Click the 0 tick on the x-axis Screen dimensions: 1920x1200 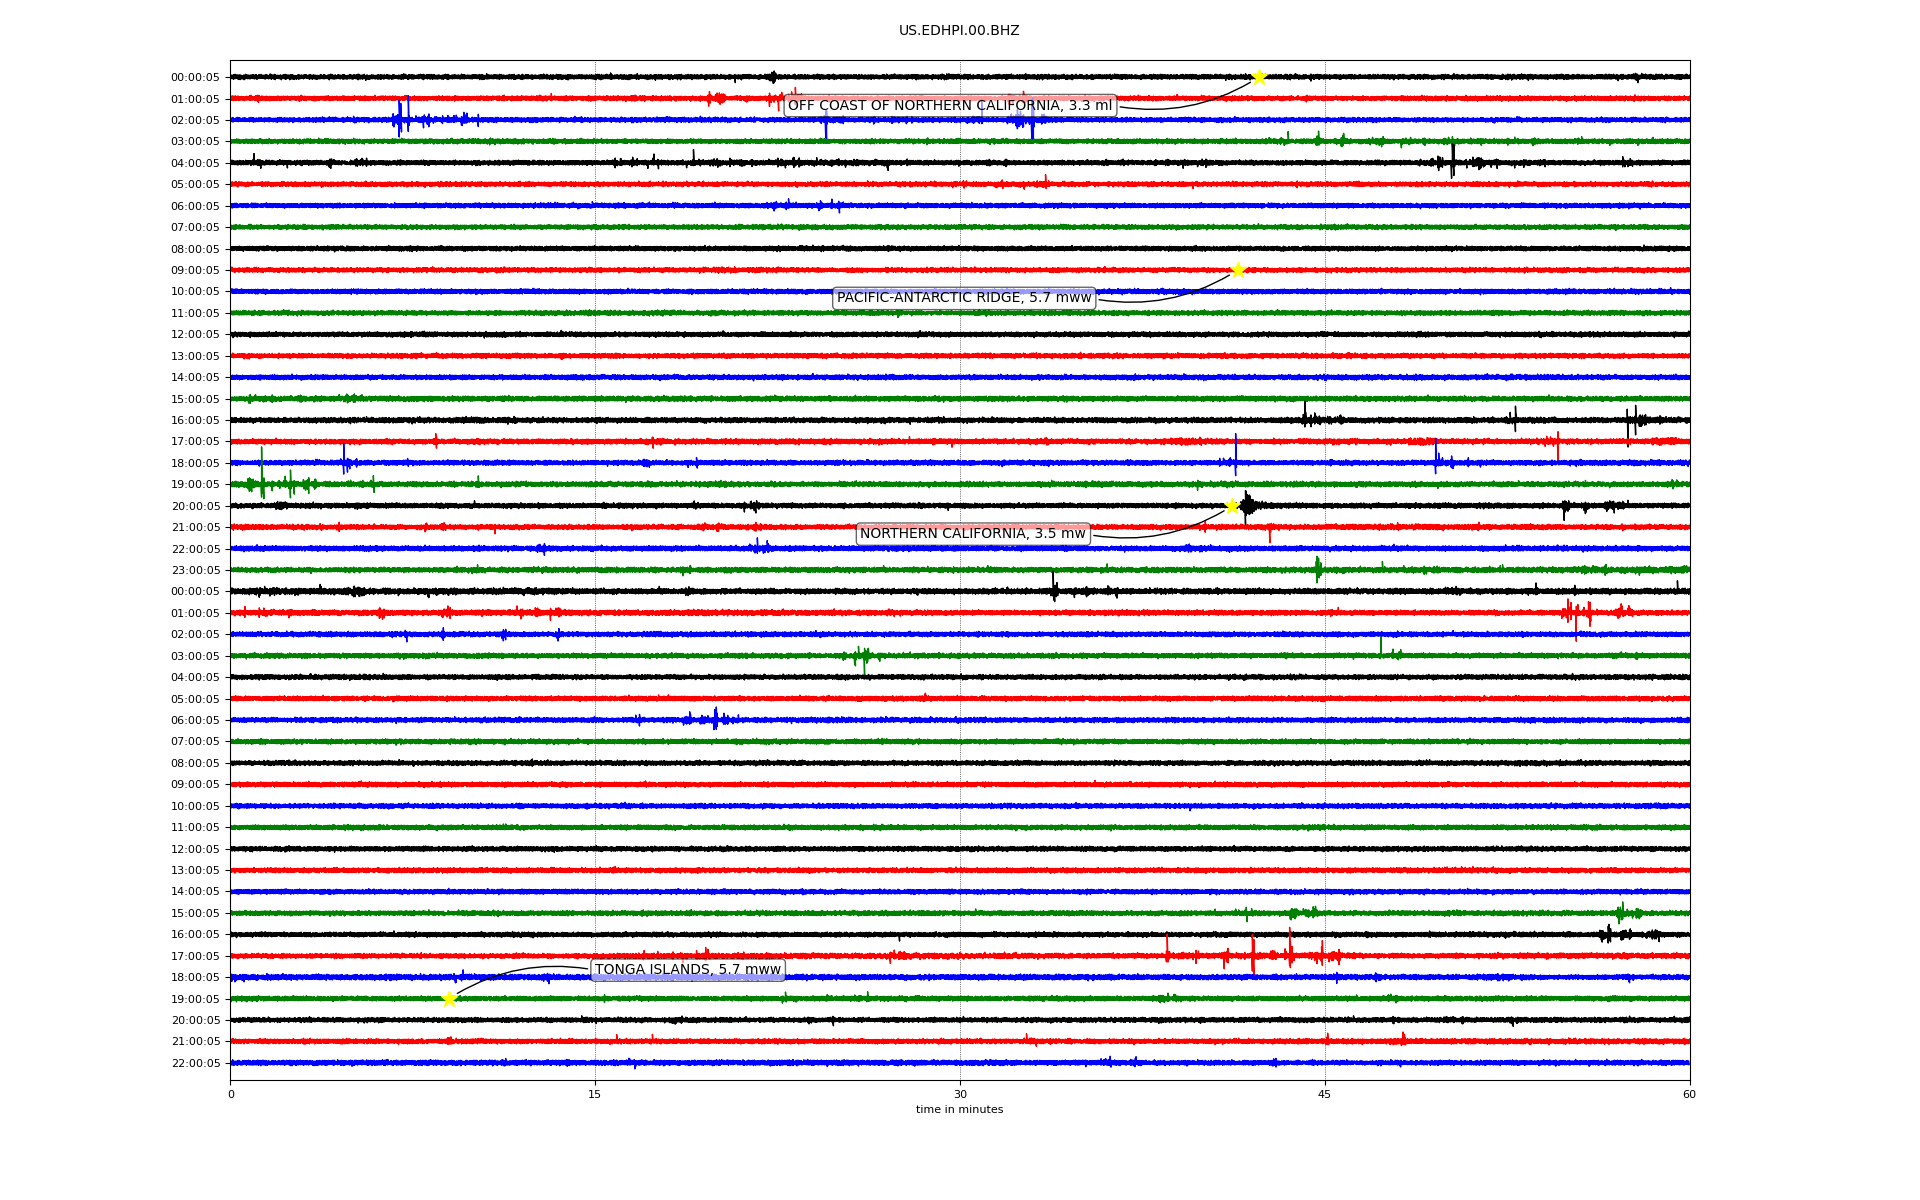pyautogui.click(x=231, y=1094)
